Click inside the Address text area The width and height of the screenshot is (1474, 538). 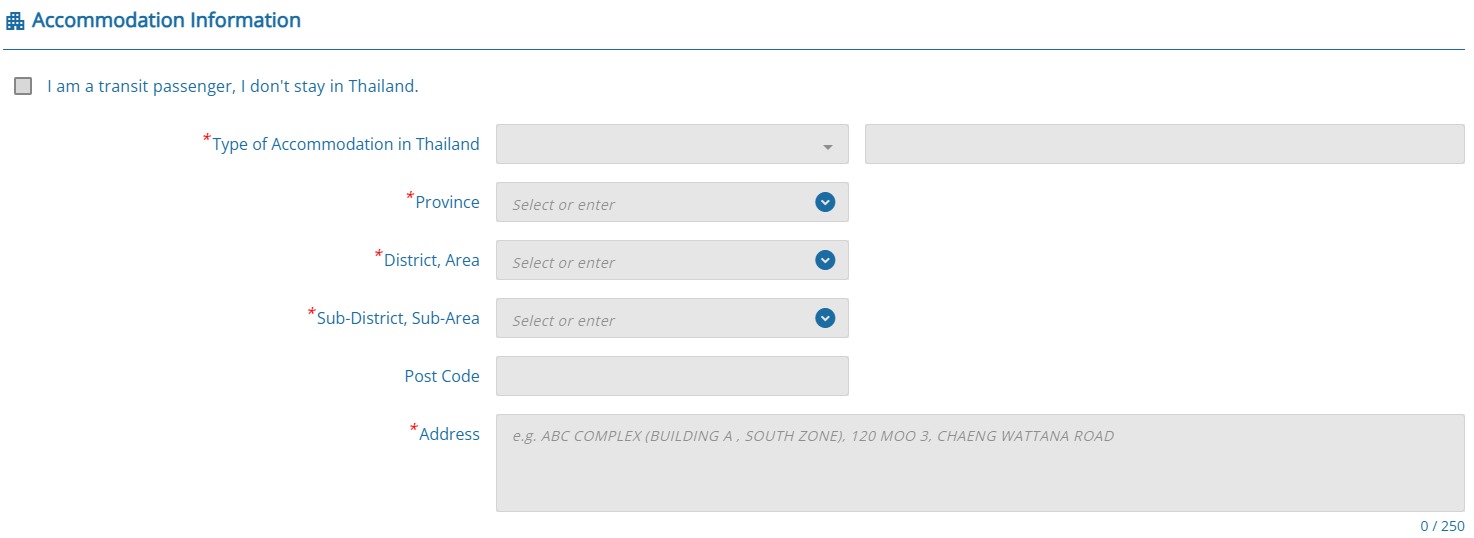[980, 470]
